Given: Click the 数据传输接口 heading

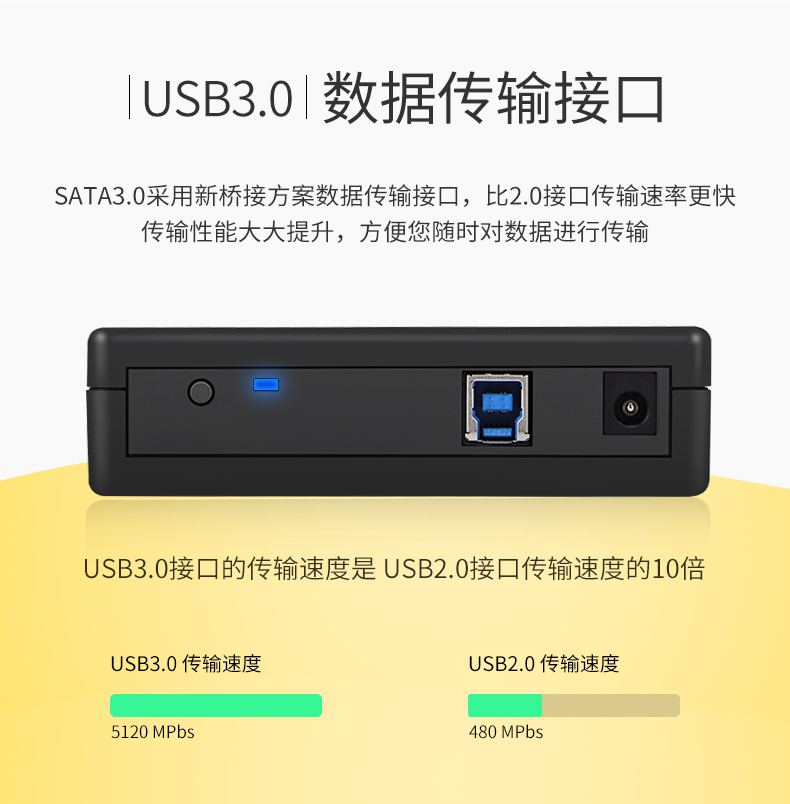Looking at the screenshot, I should (494, 97).
